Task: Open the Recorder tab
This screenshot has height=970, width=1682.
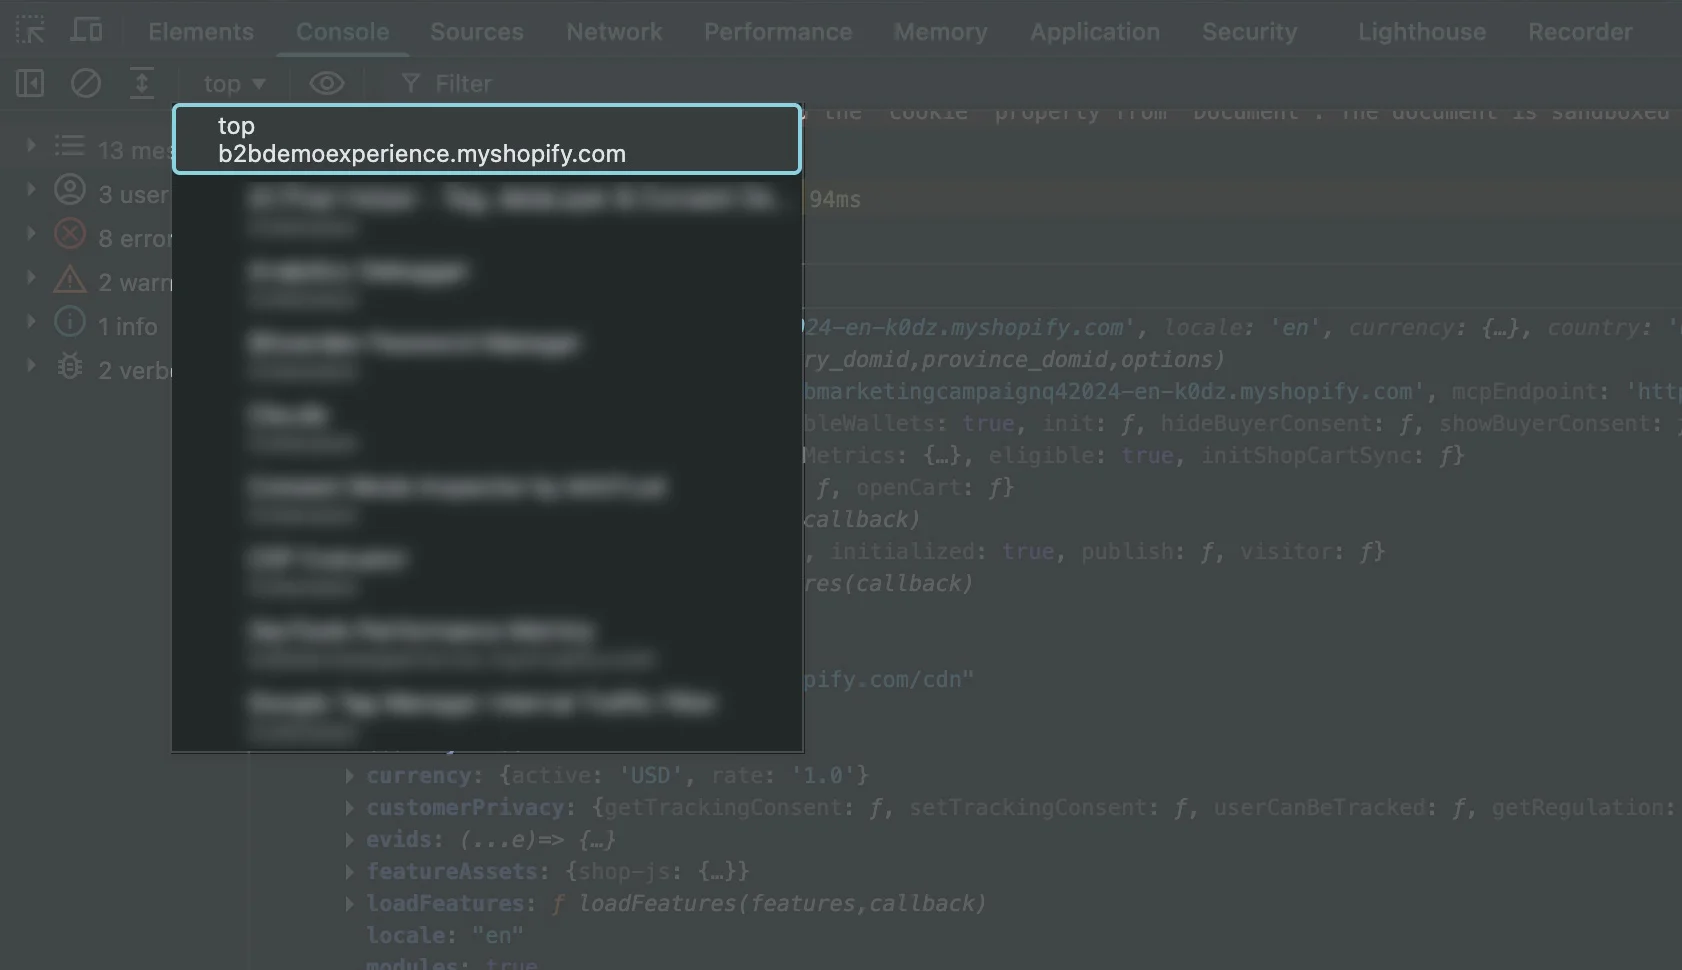Action: pos(1580,31)
